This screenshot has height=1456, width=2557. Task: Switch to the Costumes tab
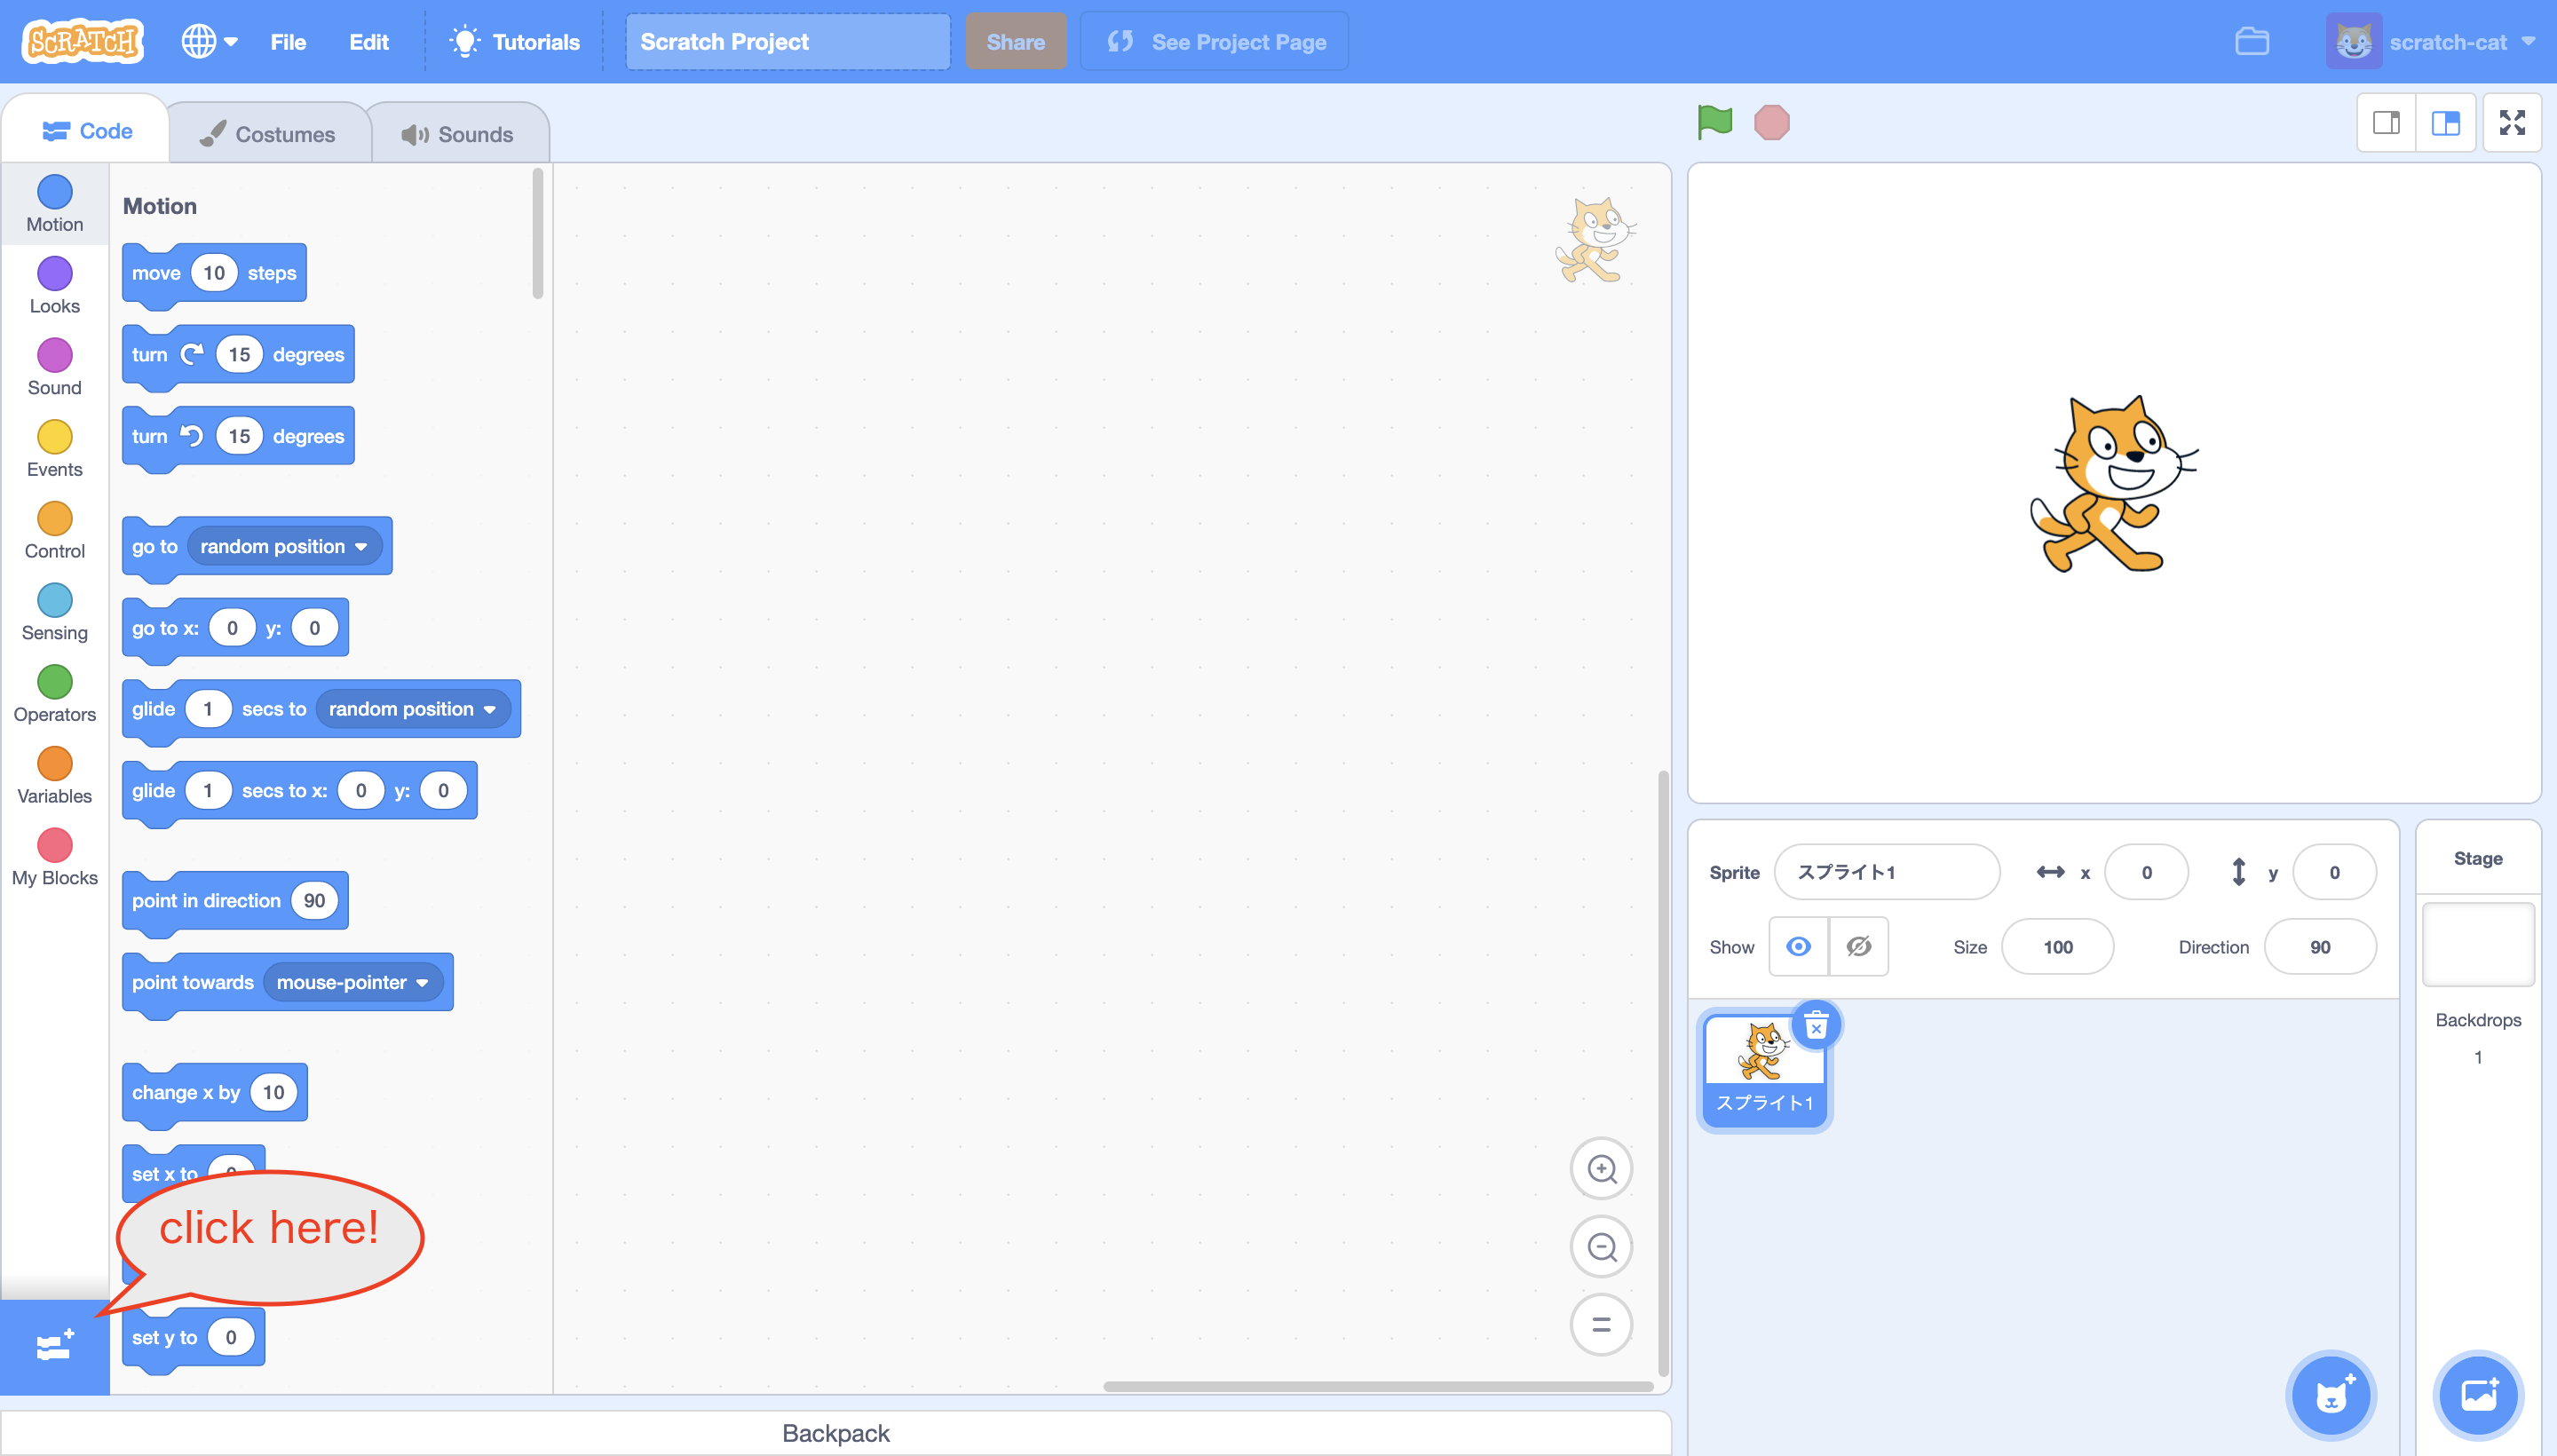click(268, 134)
